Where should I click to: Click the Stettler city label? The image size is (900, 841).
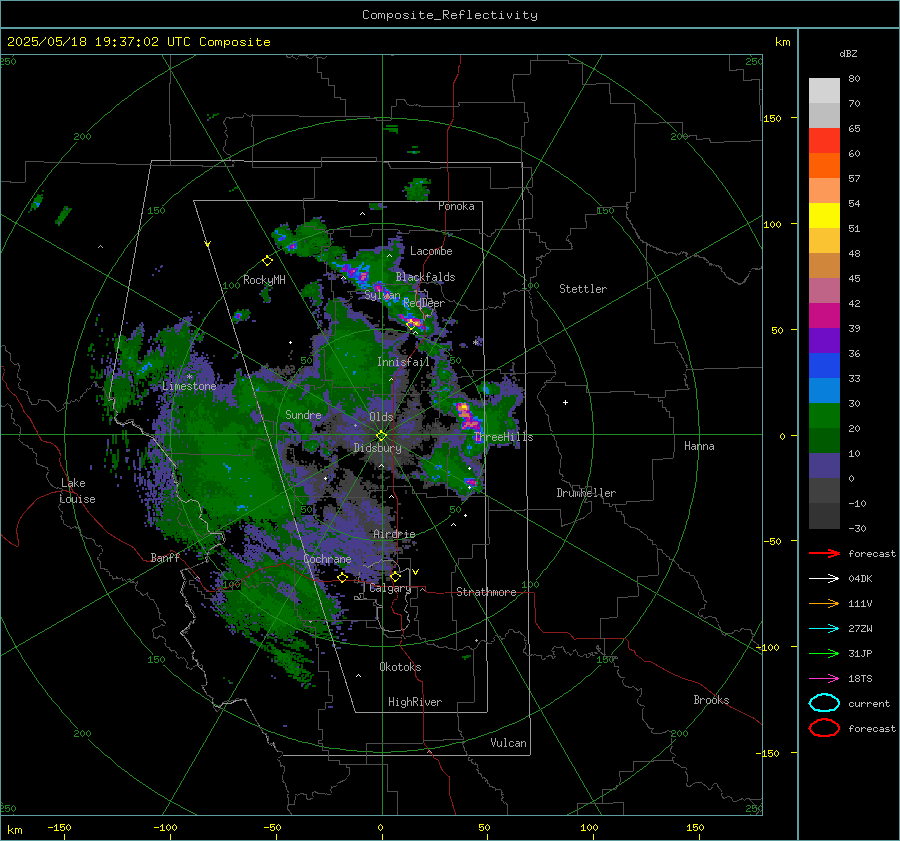coord(583,289)
